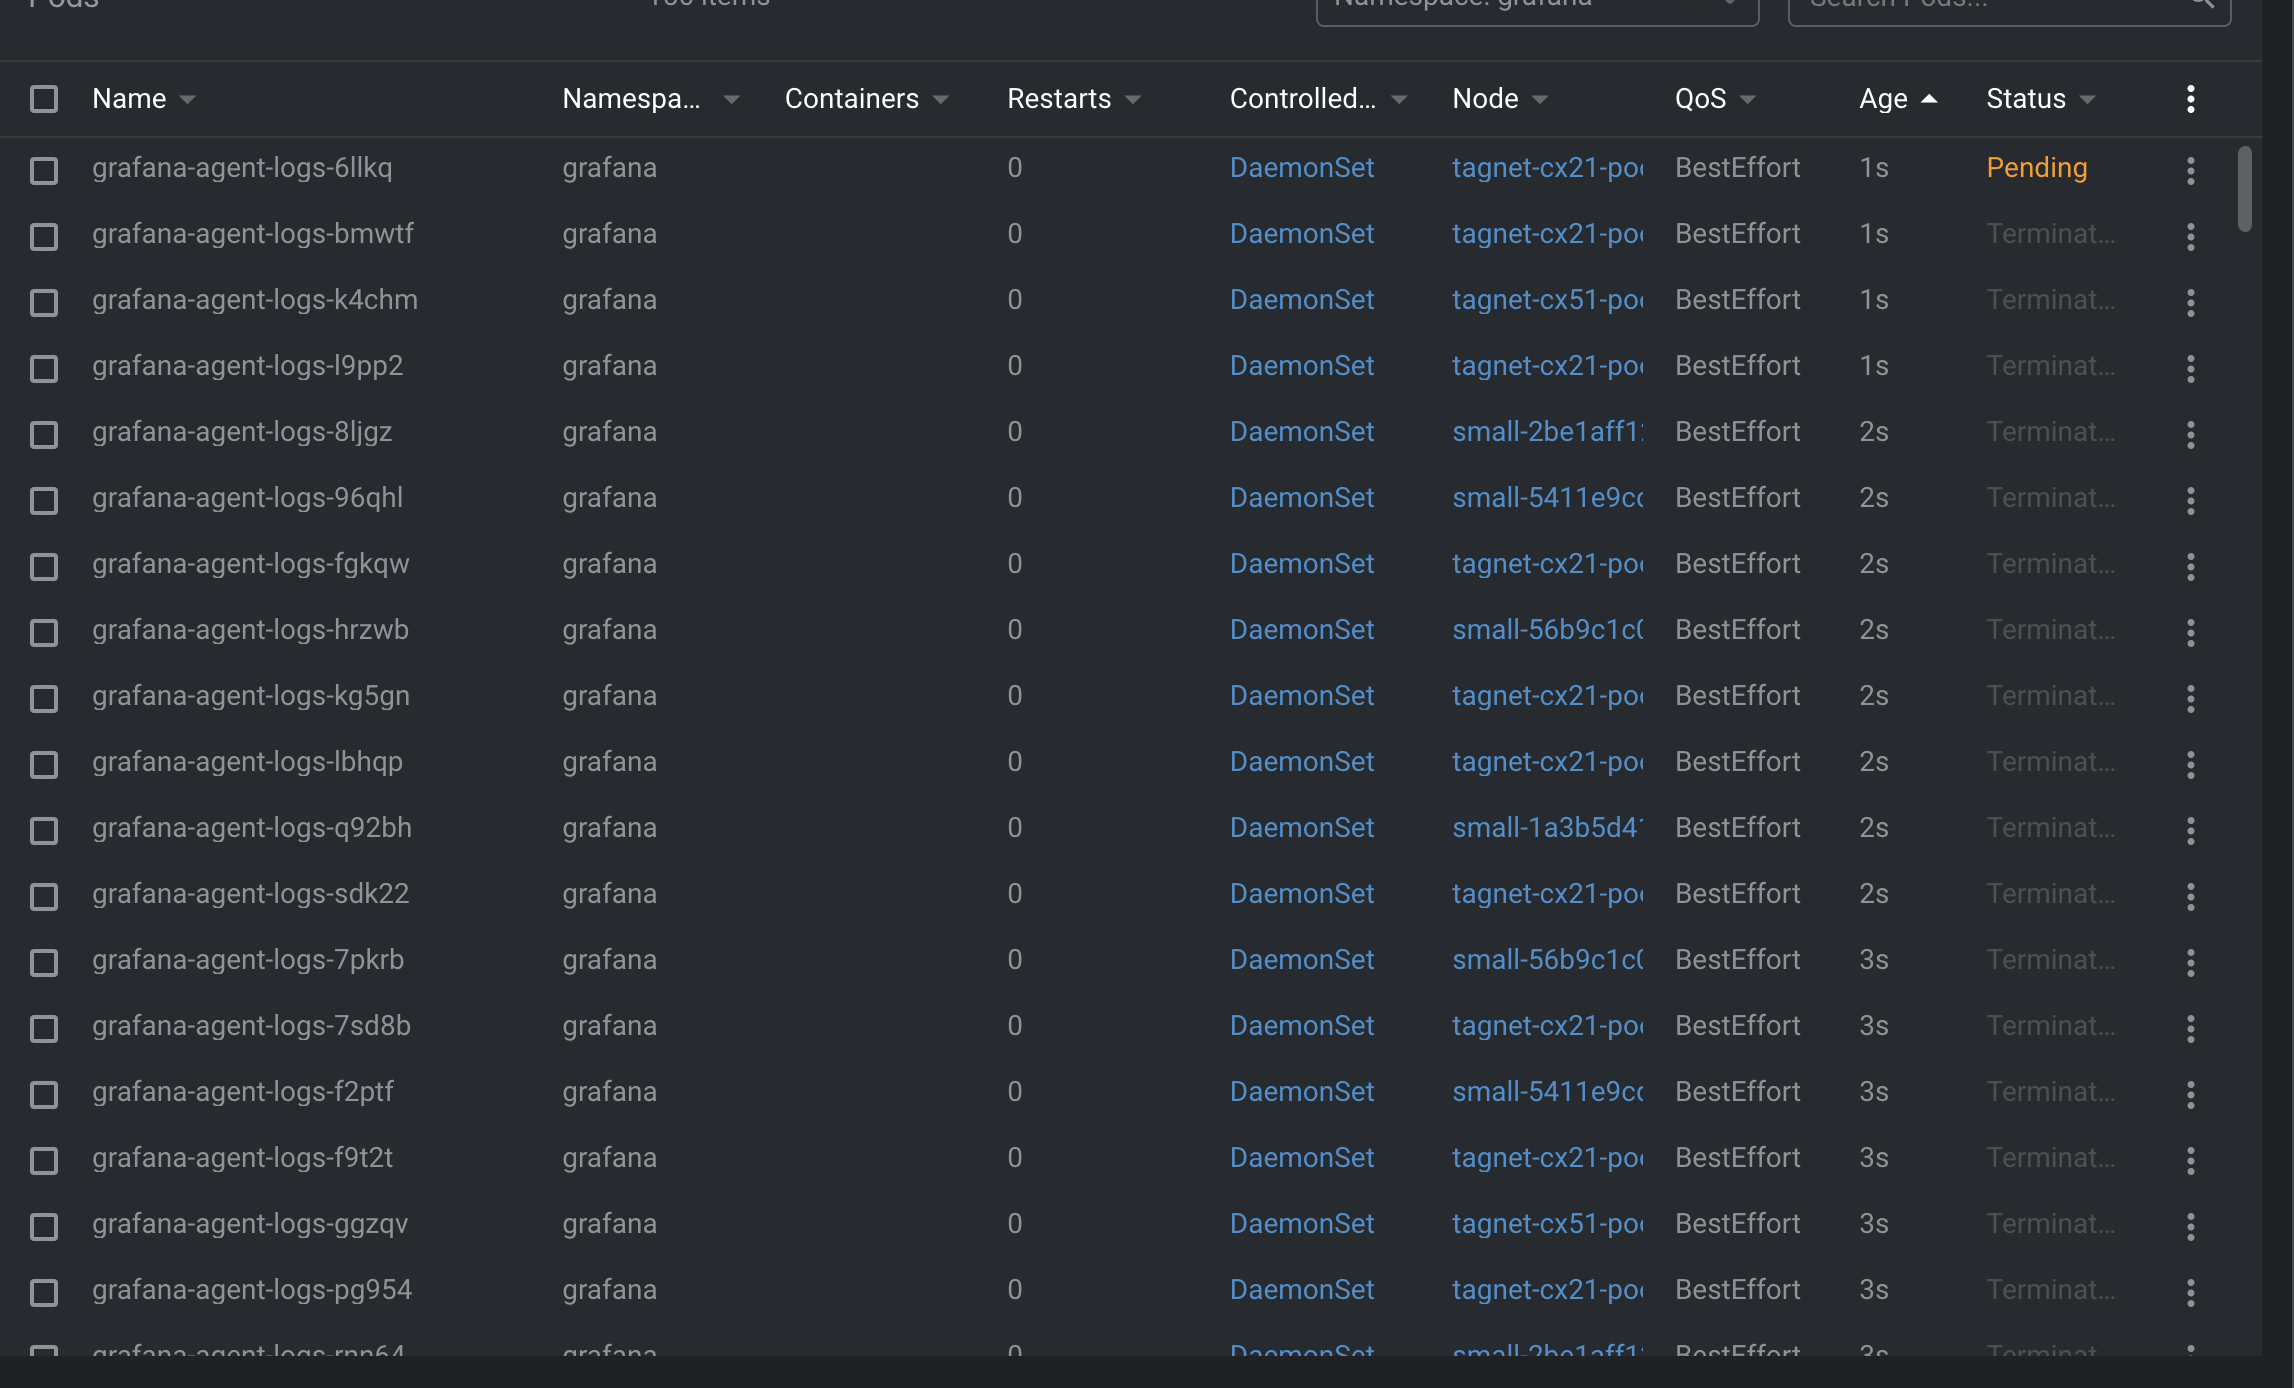Viewport: 2294px width, 1388px height.
Task: Sort by Status column header
Action: [2040, 98]
